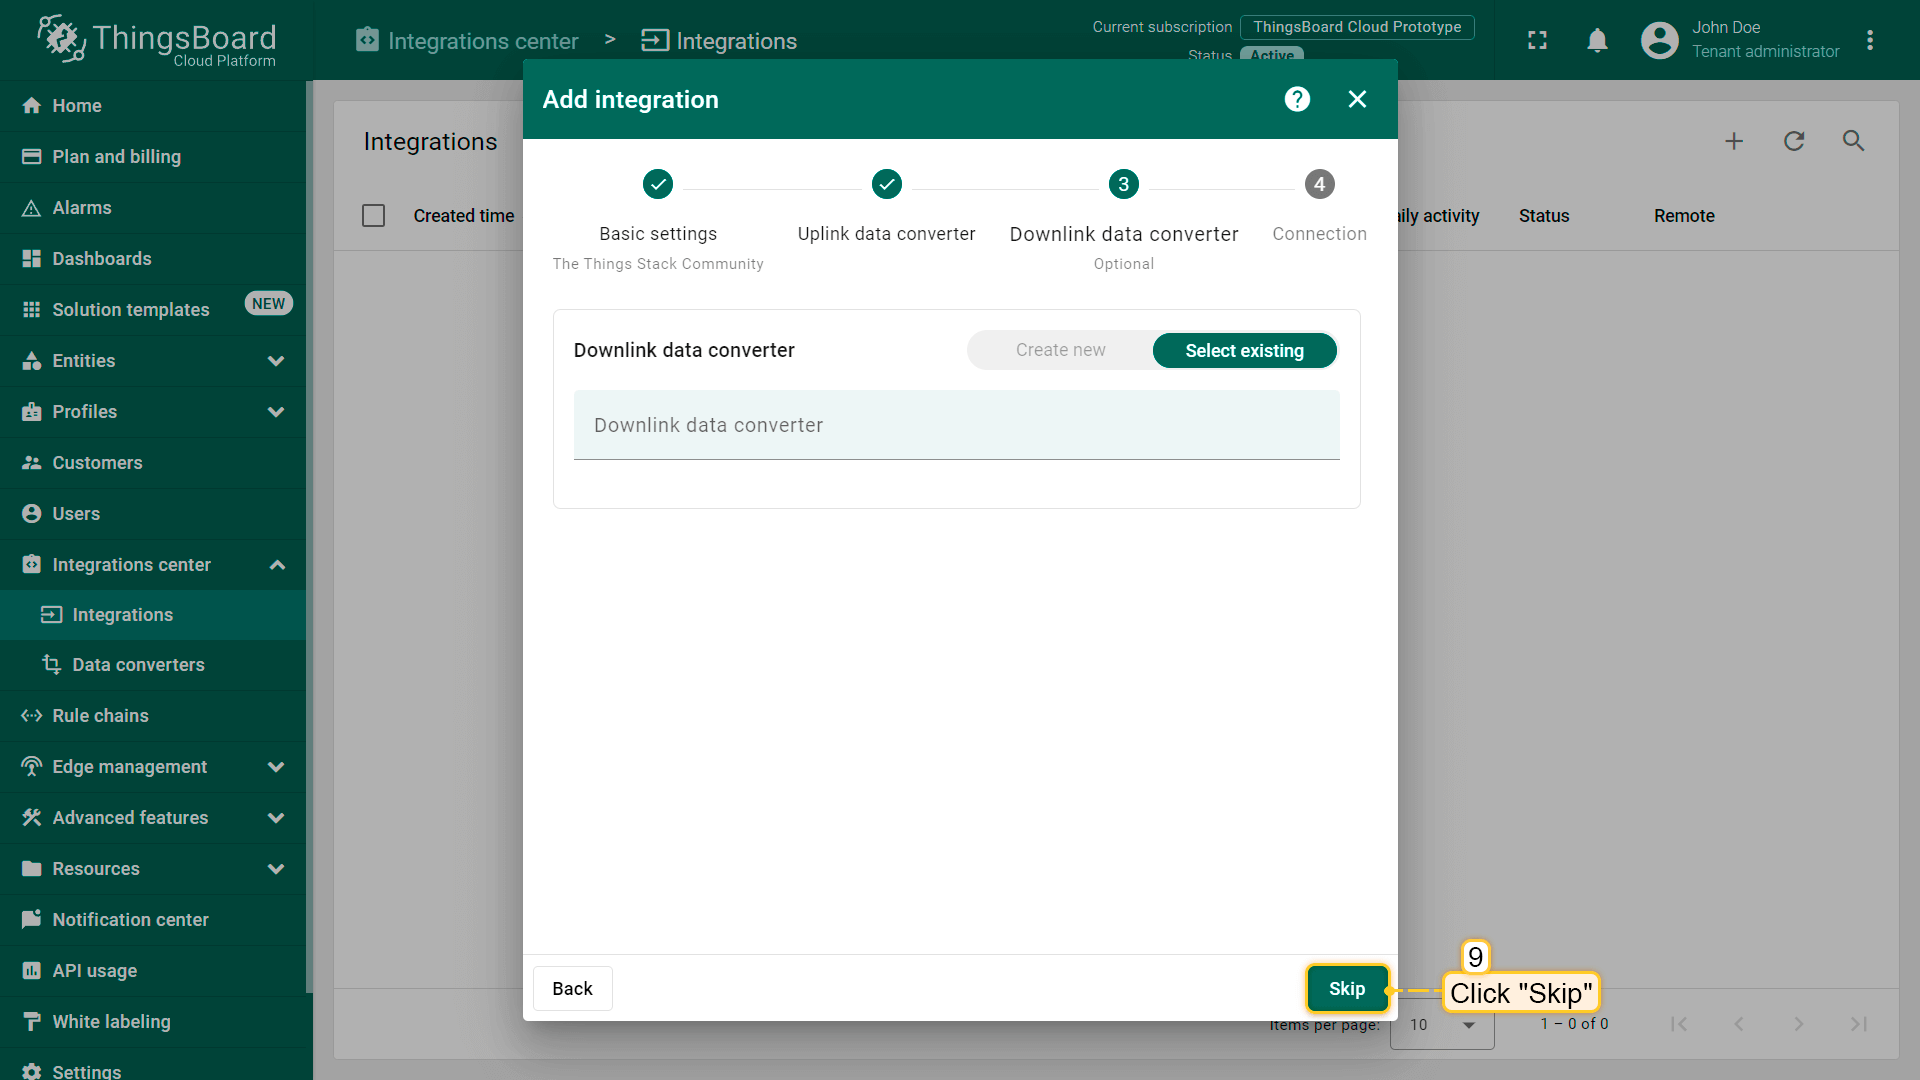Go to step 4 Connection
Viewport: 1920px width, 1080px height.
(1319, 185)
